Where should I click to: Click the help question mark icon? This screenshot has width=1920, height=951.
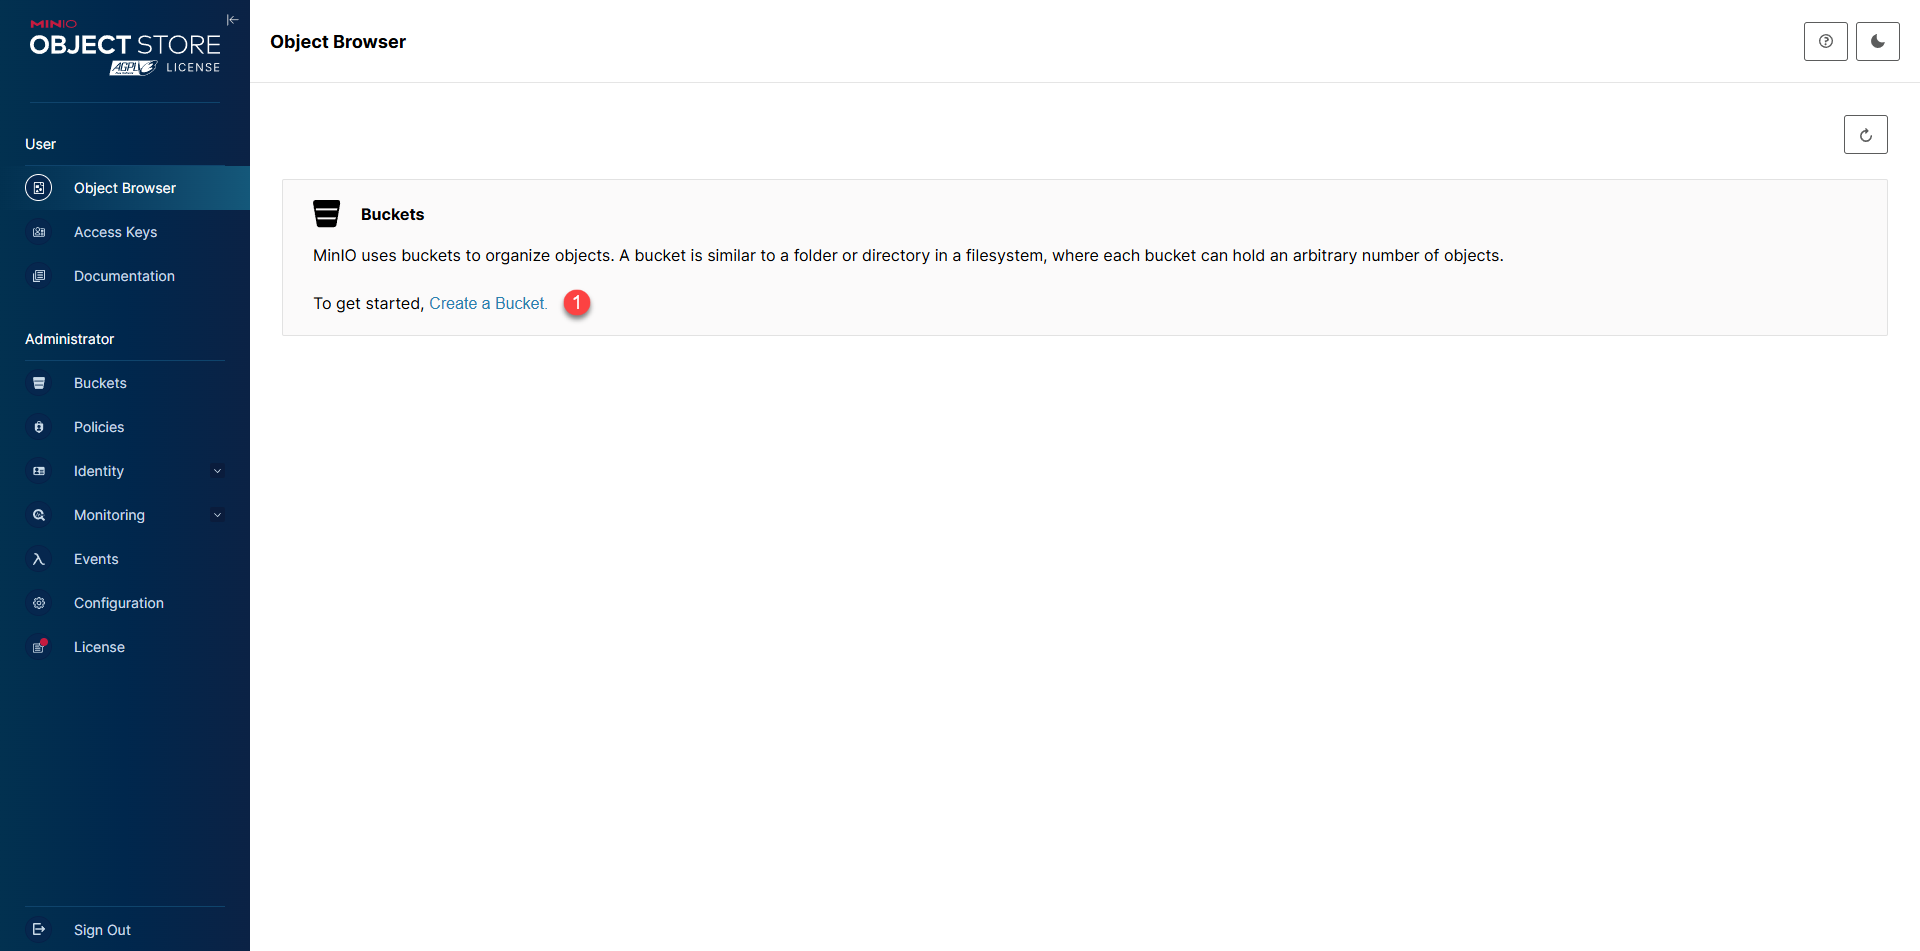[1825, 41]
